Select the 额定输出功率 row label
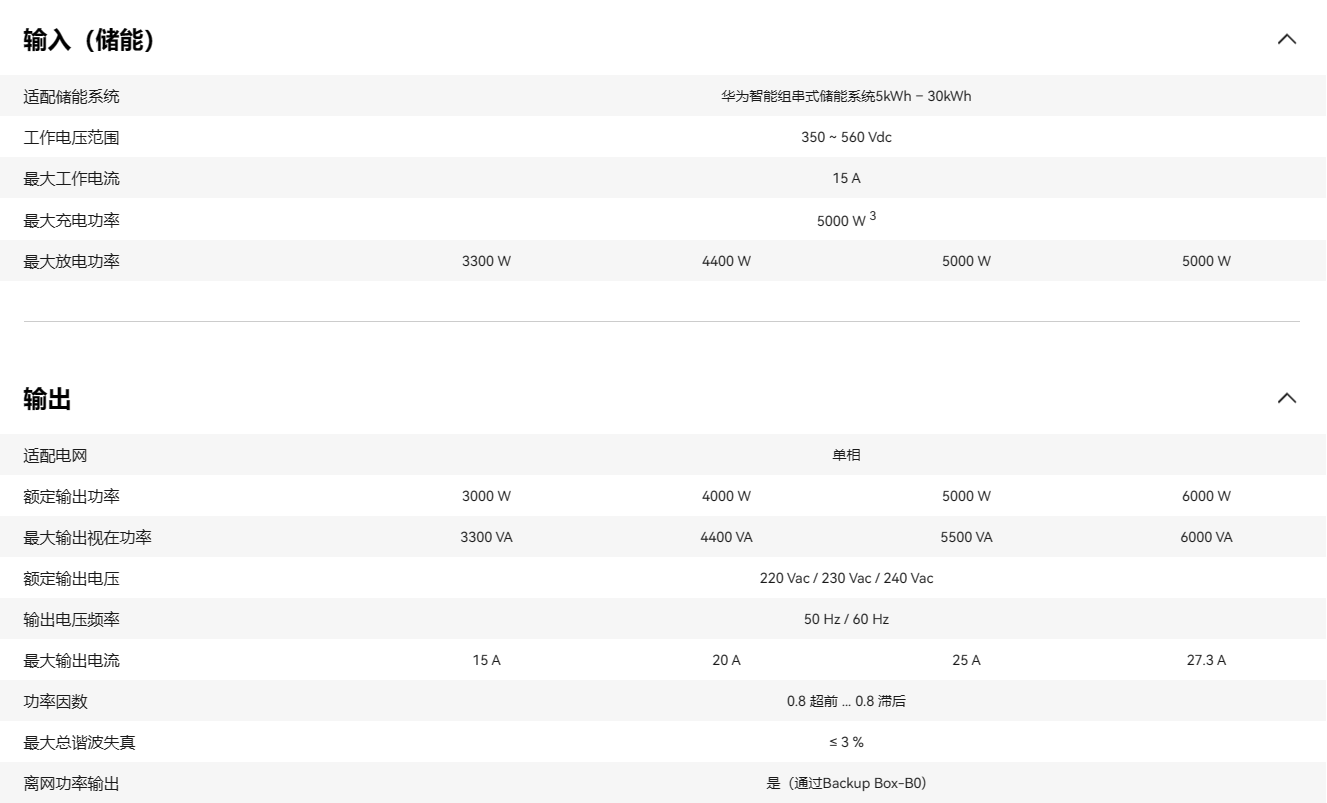Screen dimensions: 1327x803 coord(71,496)
